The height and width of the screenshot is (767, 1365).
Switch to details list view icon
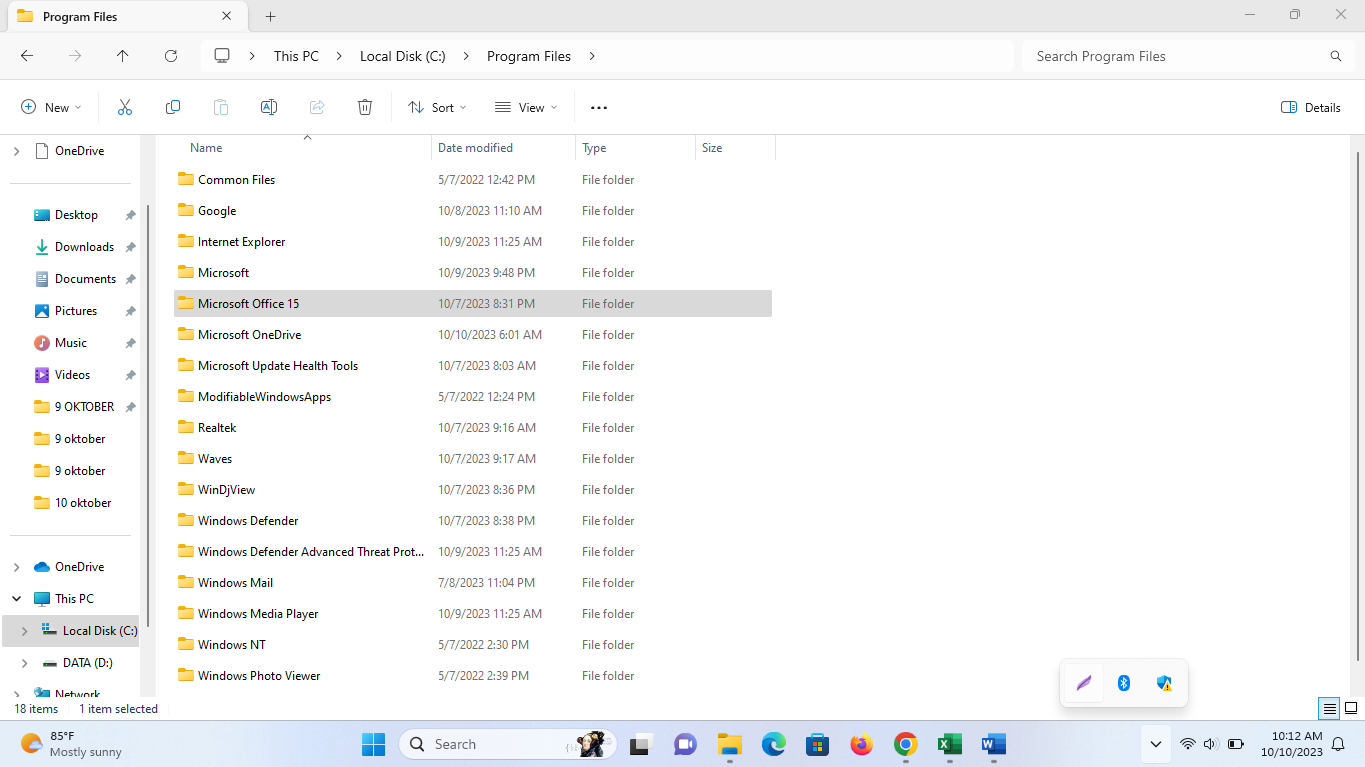[x=1329, y=709]
